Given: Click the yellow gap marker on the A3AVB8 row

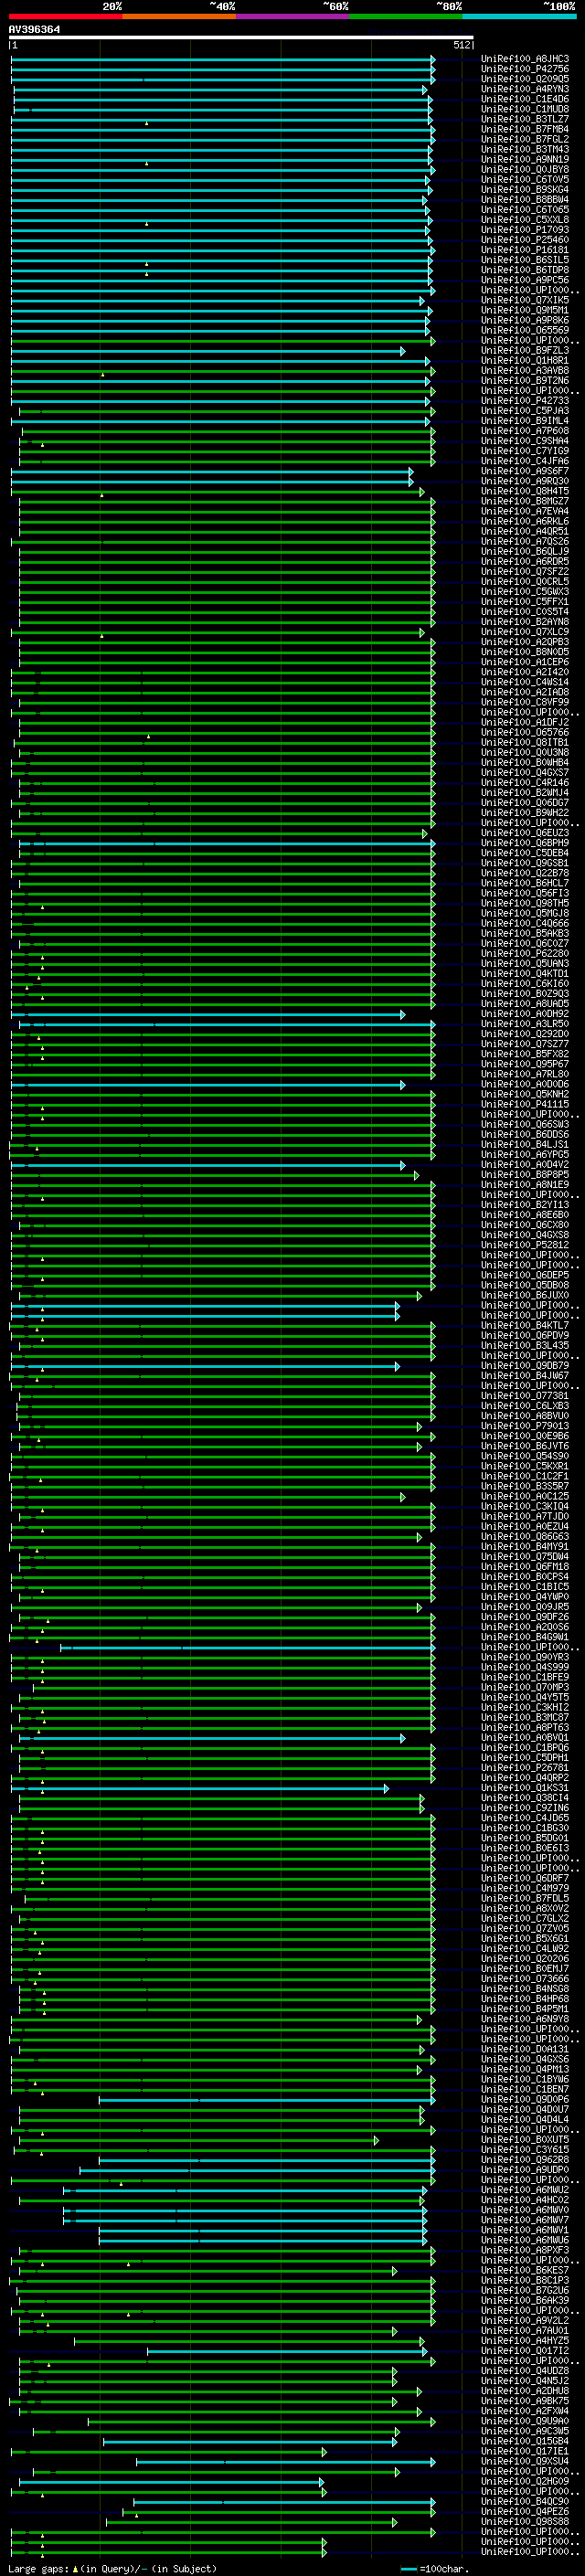Looking at the screenshot, I should (x=102, y=374).
